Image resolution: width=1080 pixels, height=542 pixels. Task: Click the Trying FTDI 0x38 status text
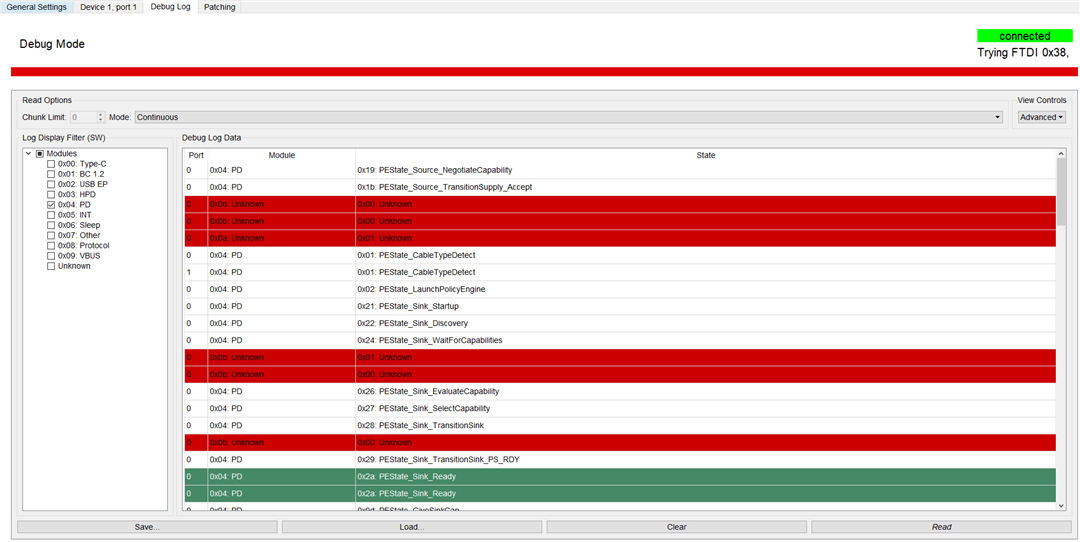[1023, 52]
